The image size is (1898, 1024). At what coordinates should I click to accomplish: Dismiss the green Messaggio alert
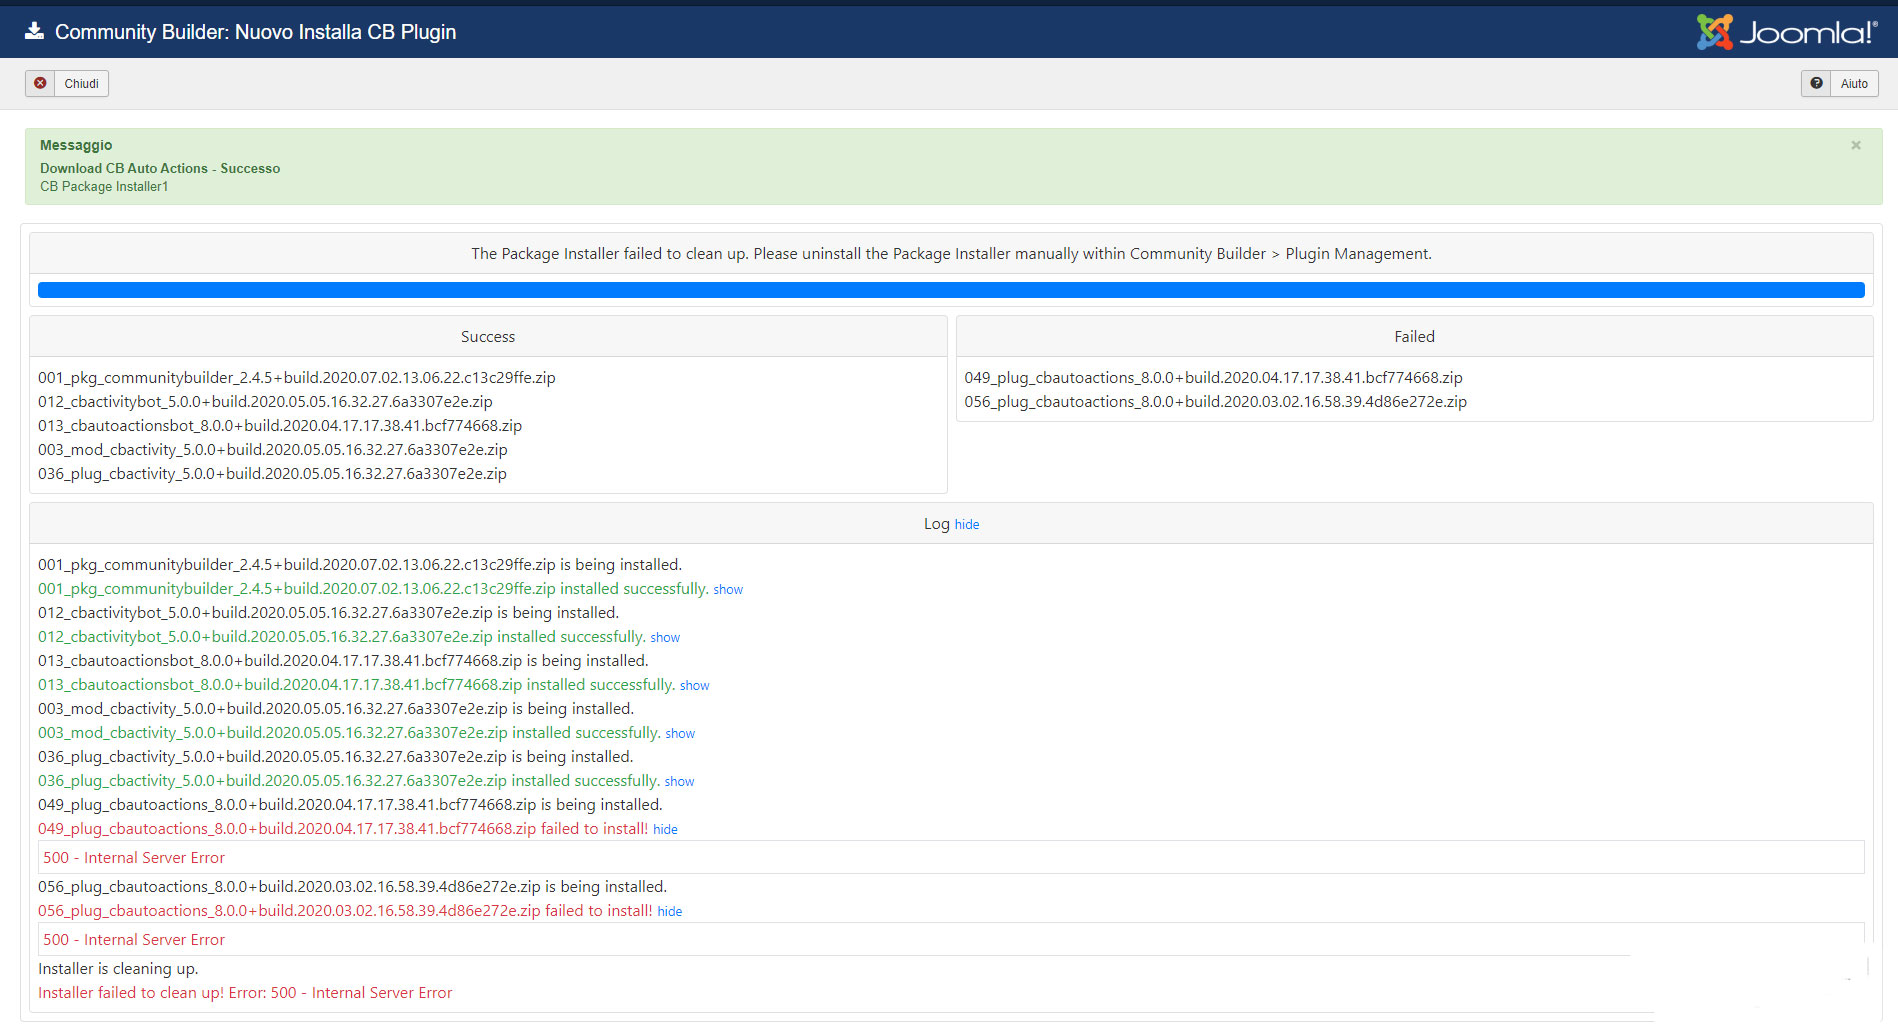pos(1856,145)
